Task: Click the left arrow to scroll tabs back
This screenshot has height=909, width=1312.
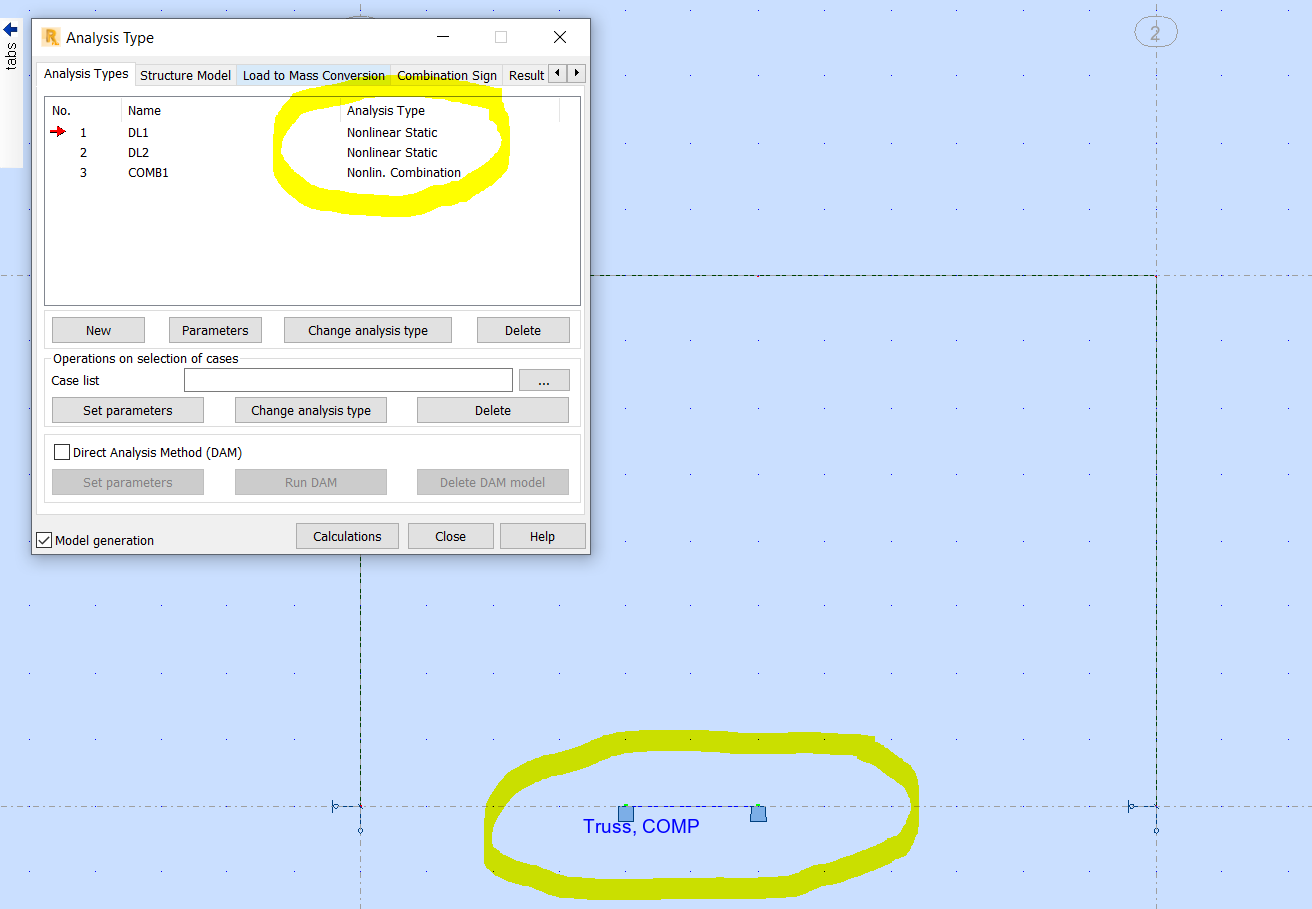Action: [x=557, y=73]
